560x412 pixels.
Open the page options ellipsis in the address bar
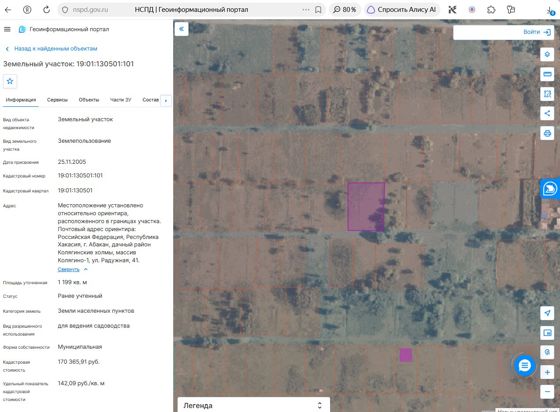tap(306, 10)
